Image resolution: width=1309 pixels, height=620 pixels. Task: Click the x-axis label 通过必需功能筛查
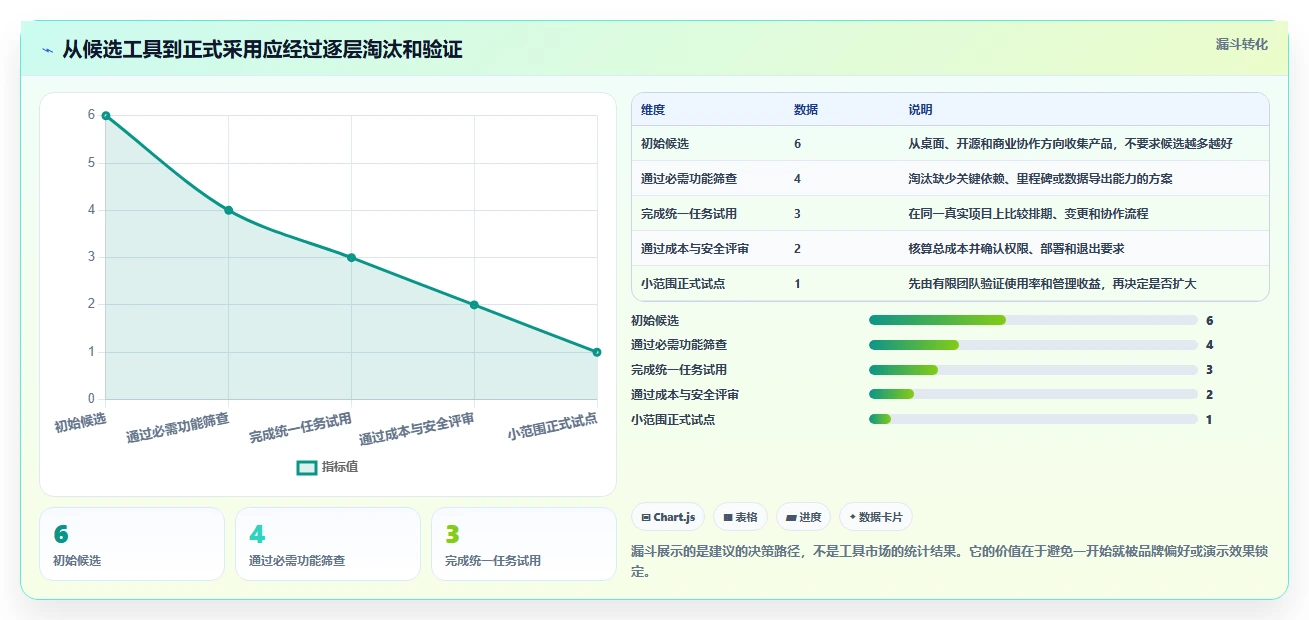177,428
